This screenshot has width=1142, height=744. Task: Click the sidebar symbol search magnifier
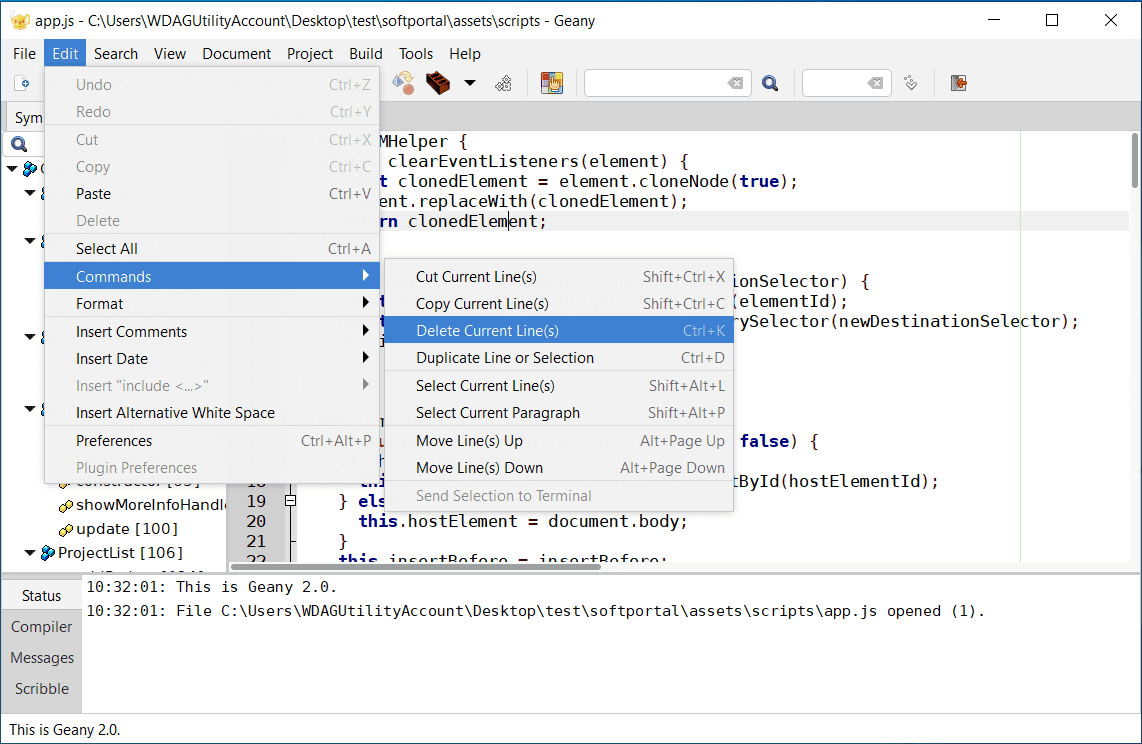pos(20,144)
